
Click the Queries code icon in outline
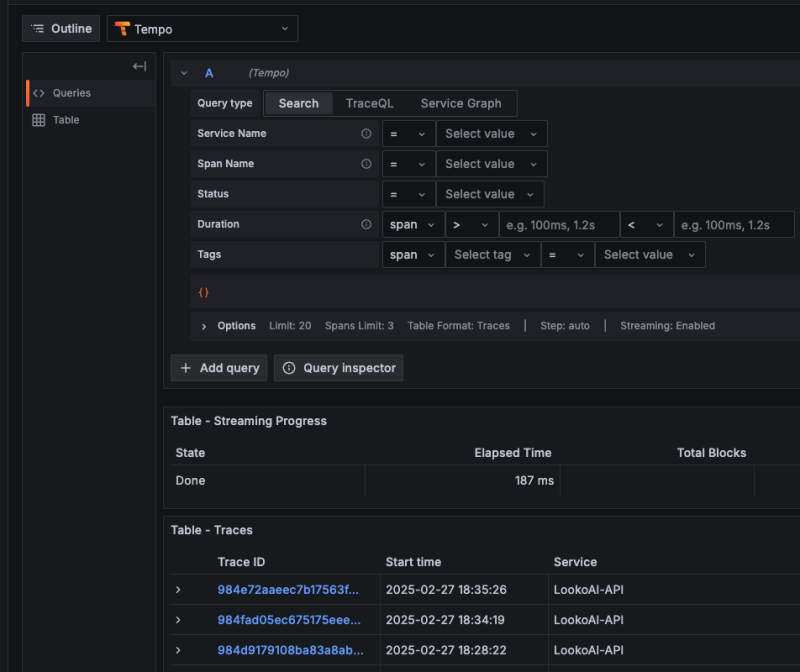39,93
